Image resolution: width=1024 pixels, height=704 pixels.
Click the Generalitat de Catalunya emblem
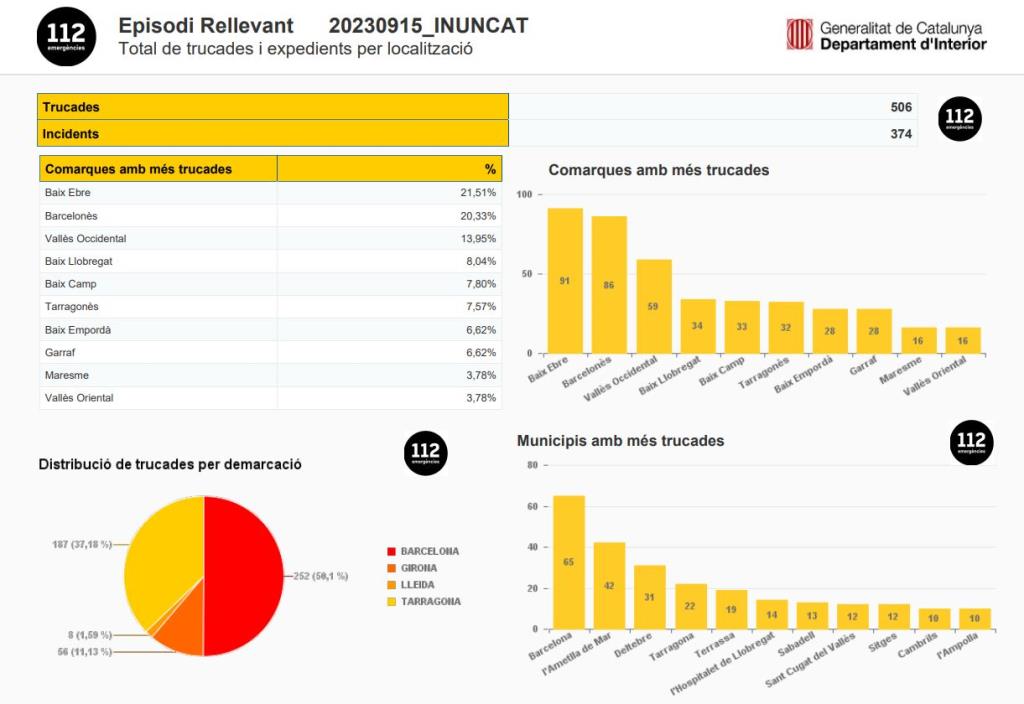tap(799, 34)
